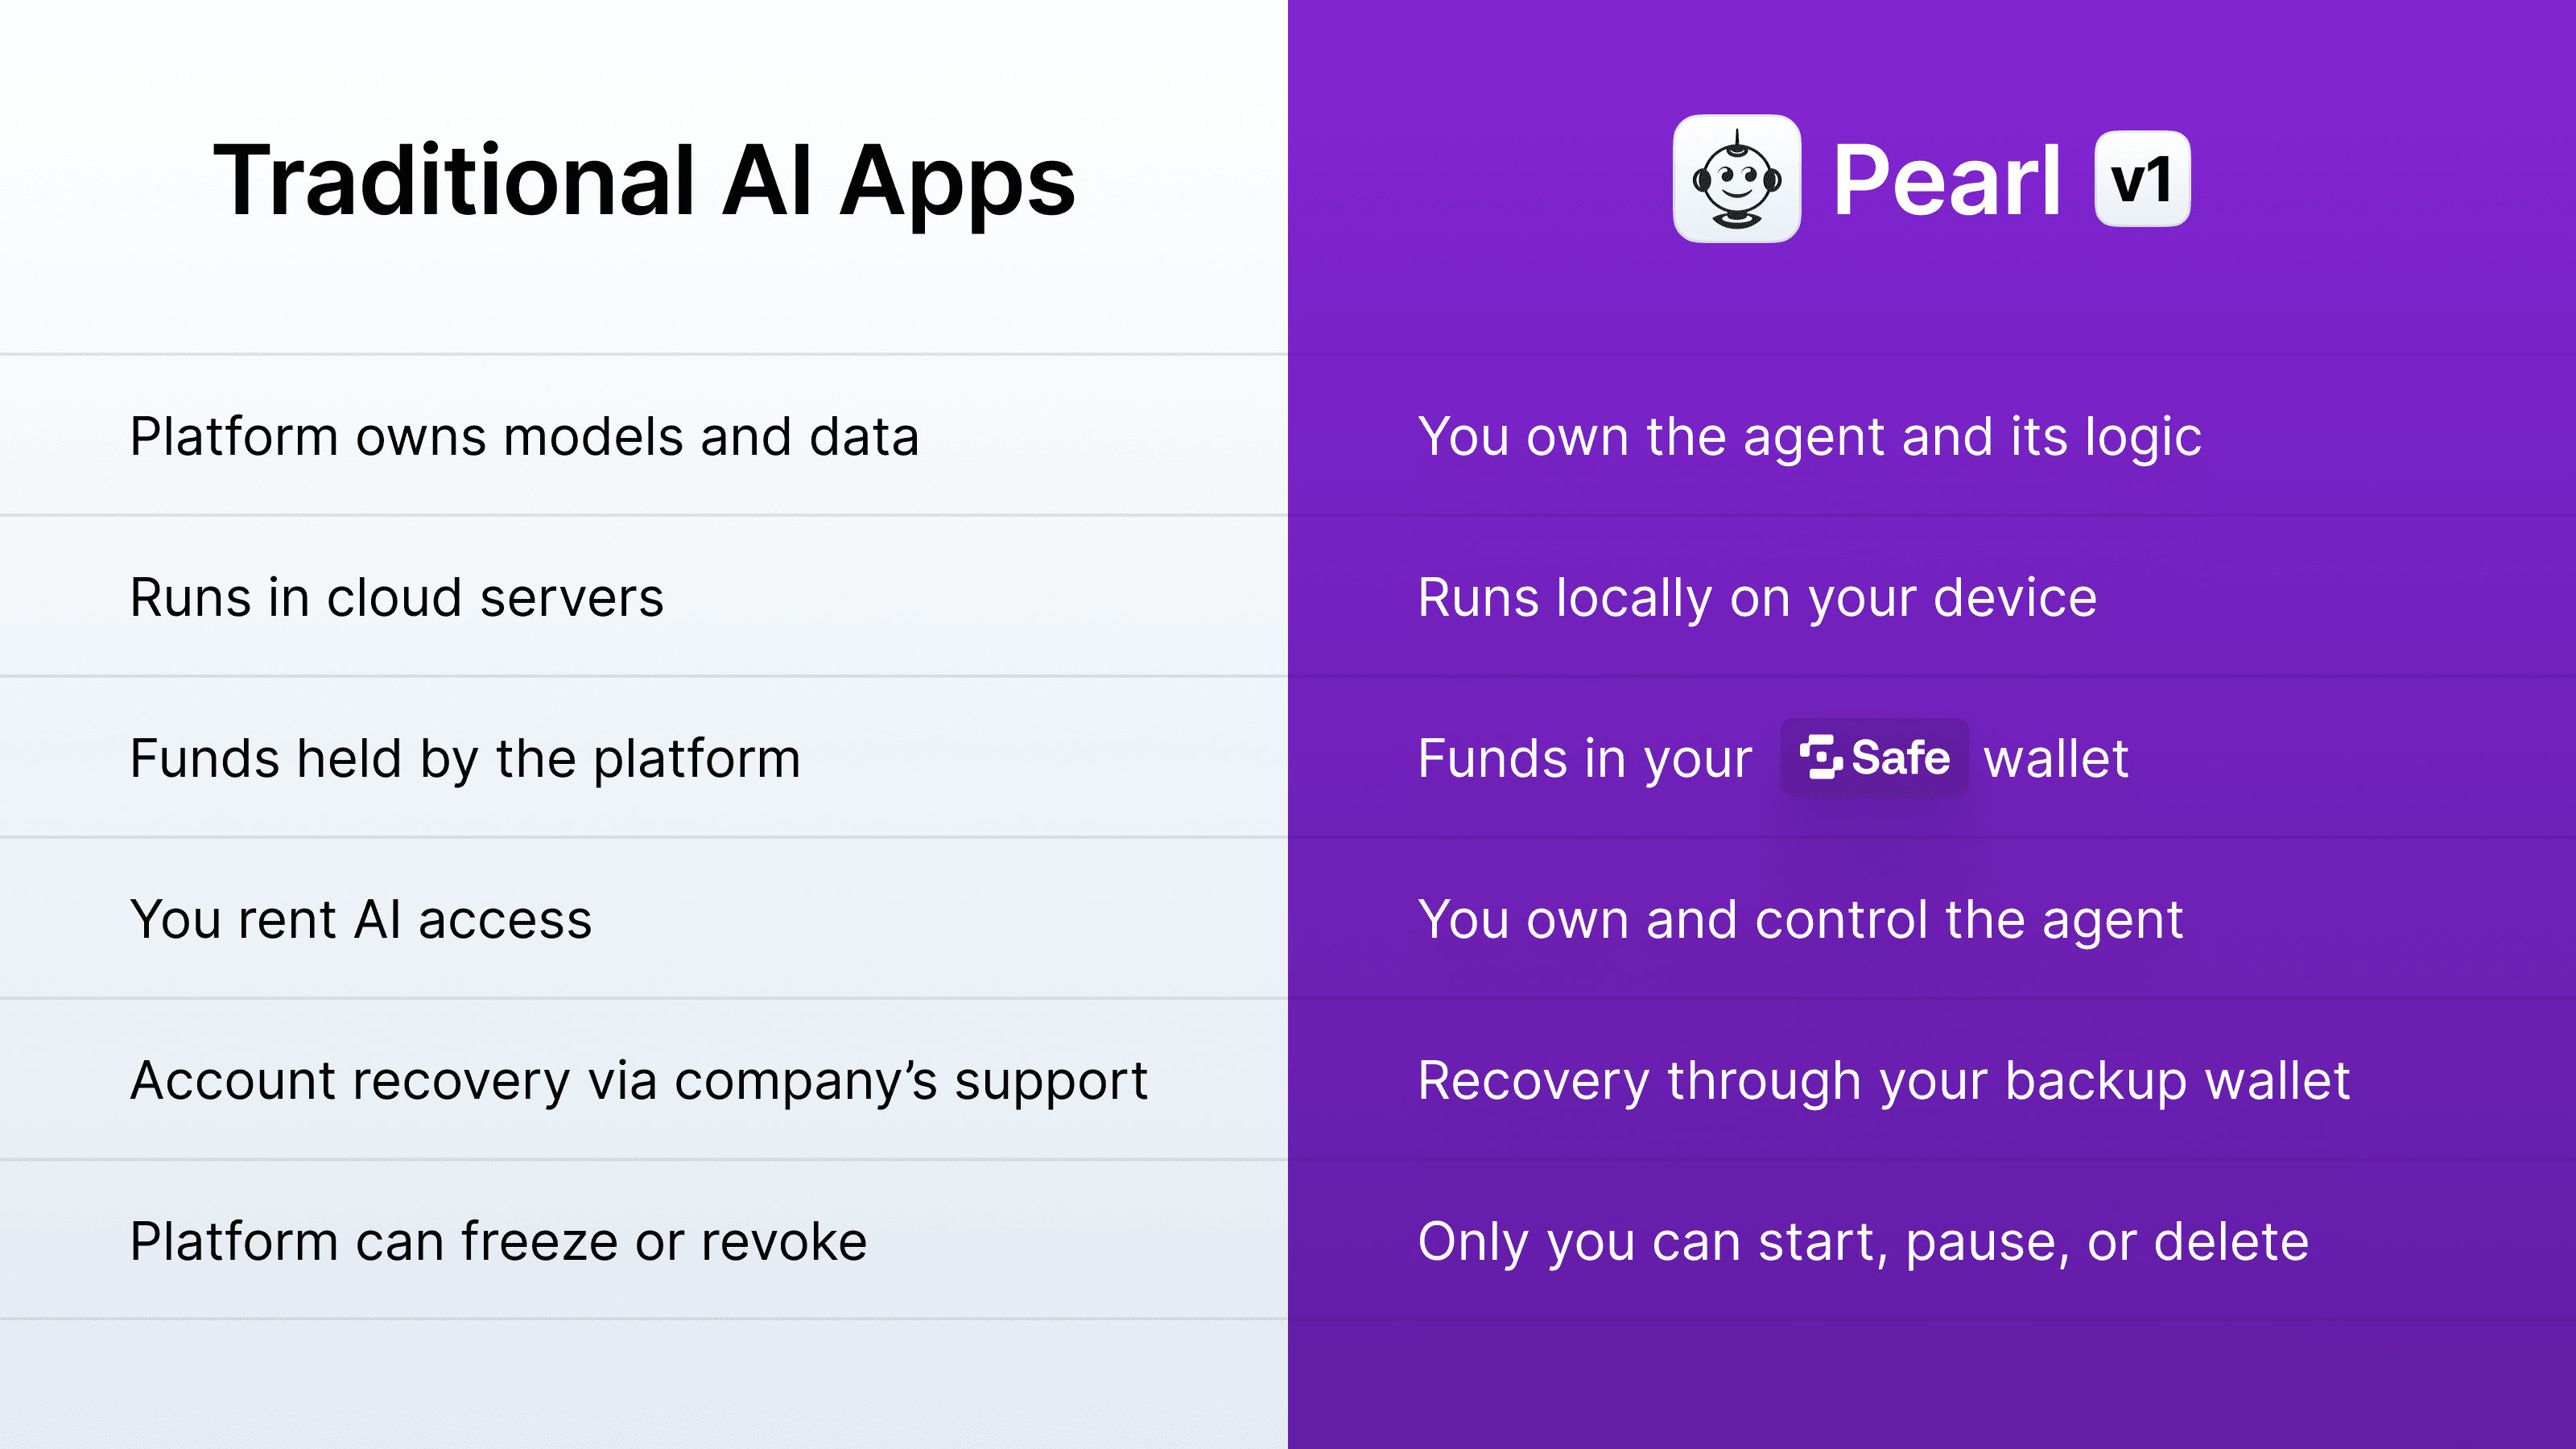This screenshot has width=2576, height=1449.
Task: Select "Platform can freeze or revoke" row
Action: click(x=498, y=1242)
